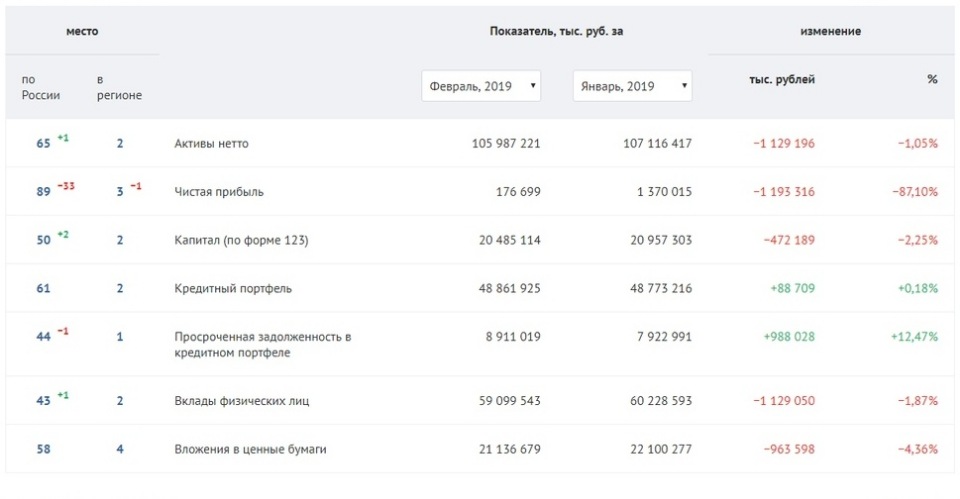Screen dimensions: 960x499
Task: Click the по России column header
Action: (41, 87)
